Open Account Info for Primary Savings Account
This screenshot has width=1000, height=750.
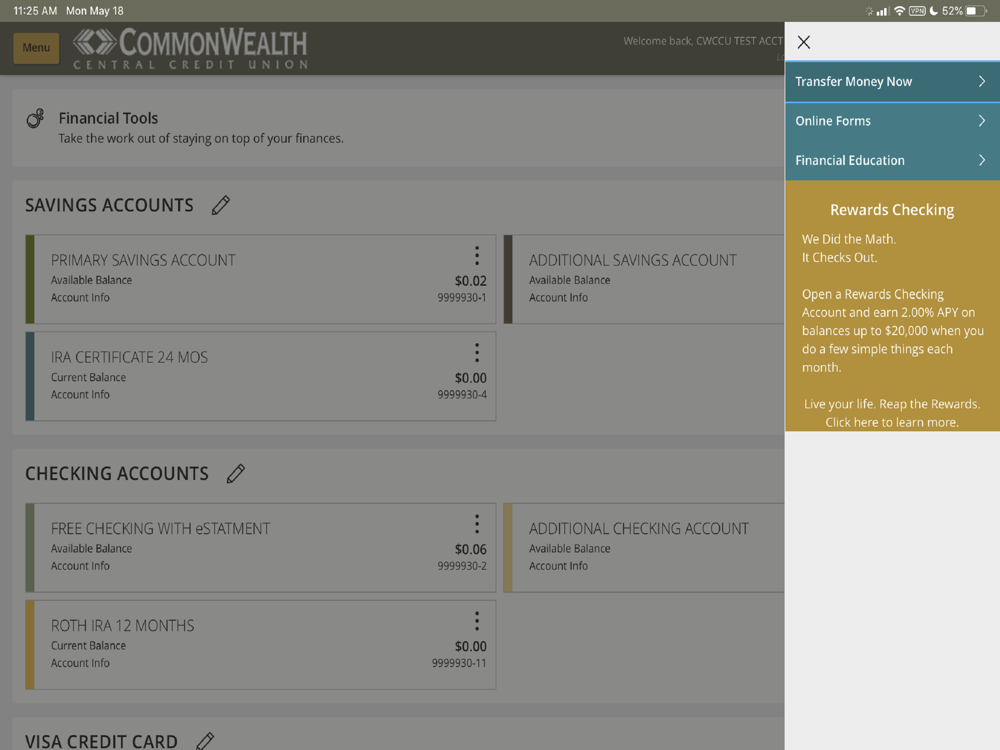80,298
